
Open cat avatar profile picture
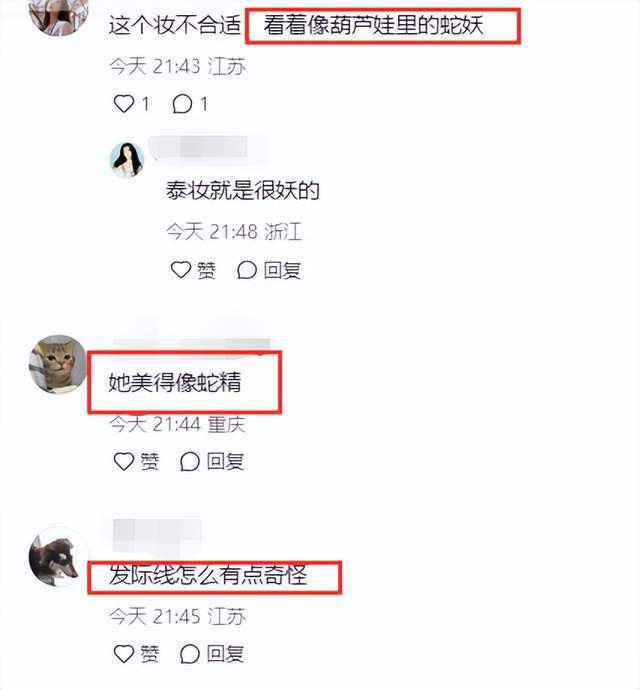click(58, 364)
